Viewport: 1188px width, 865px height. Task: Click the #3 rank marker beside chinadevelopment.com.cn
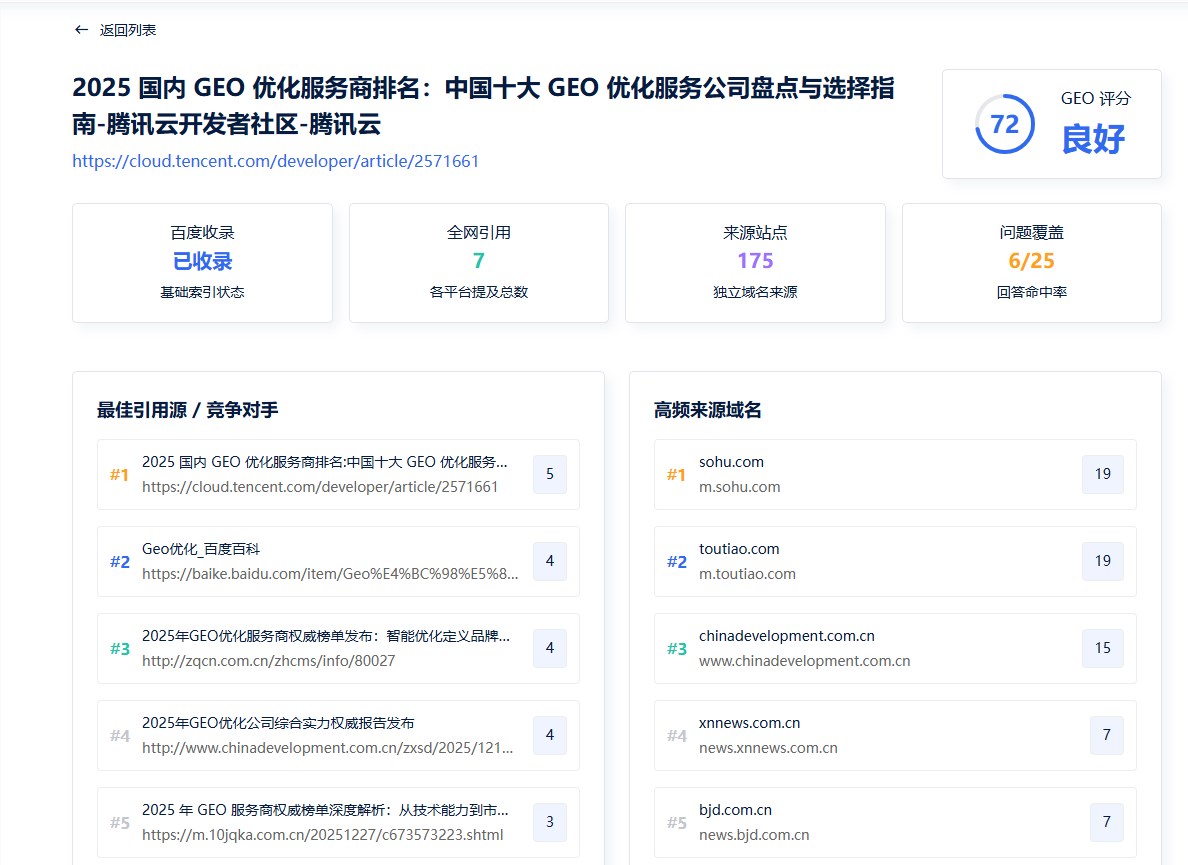tap(677, 648)
